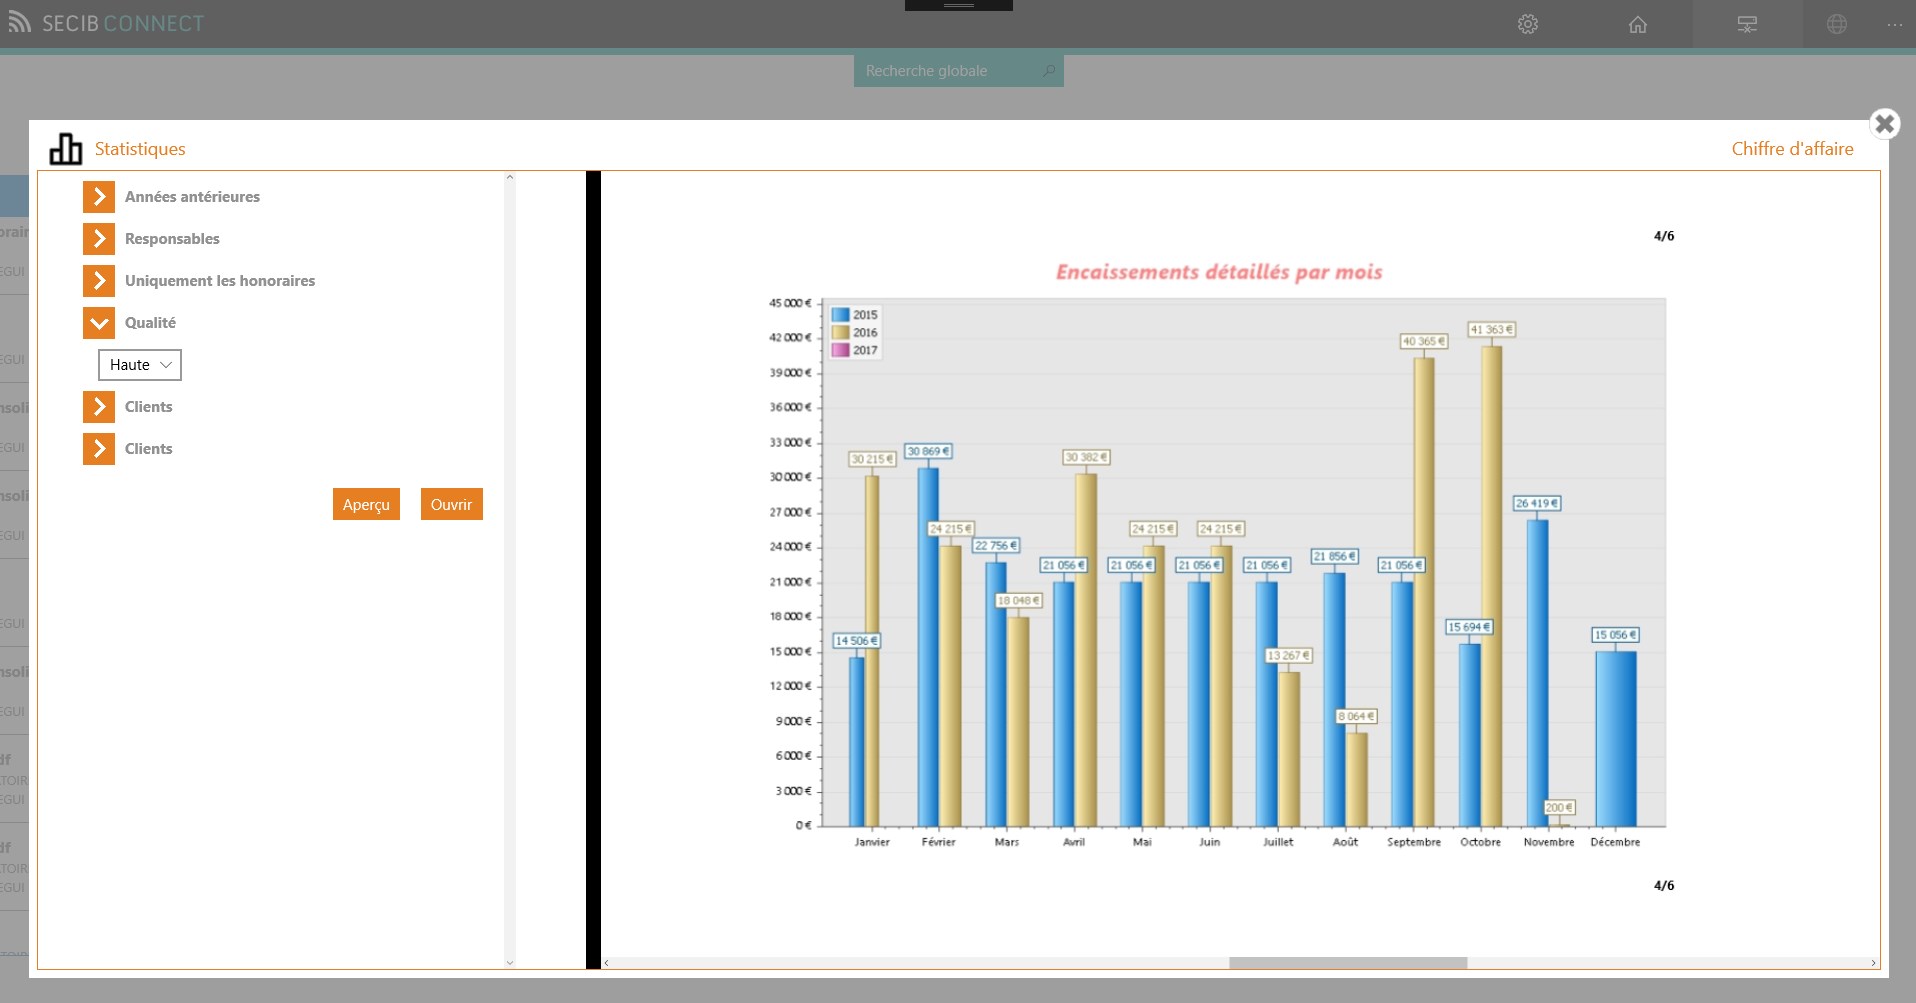The width and height of the screenshot is (1916, 1003).
Task: Click the 30 869 € value label
Action: pyautogui.click(x=928, y=451)
